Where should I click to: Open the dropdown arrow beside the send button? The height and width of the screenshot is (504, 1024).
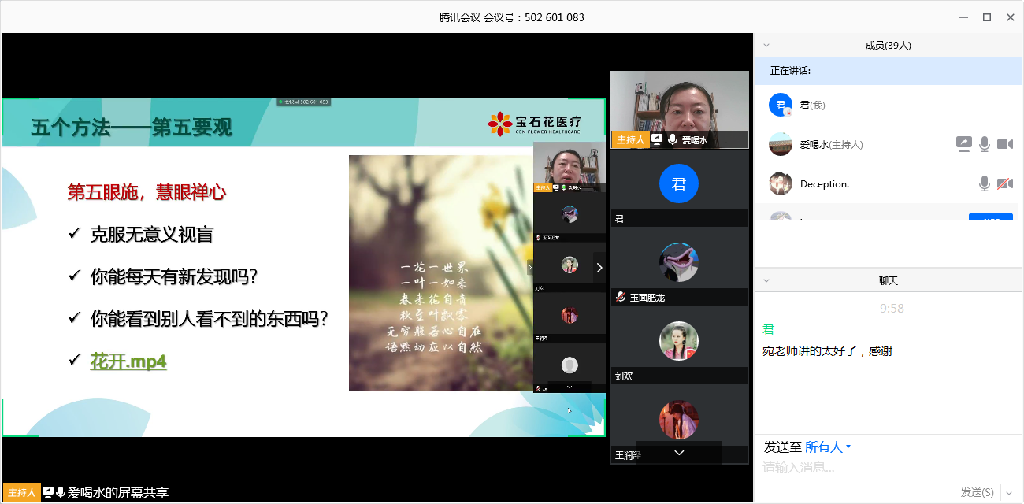(x=1007, y=492)
